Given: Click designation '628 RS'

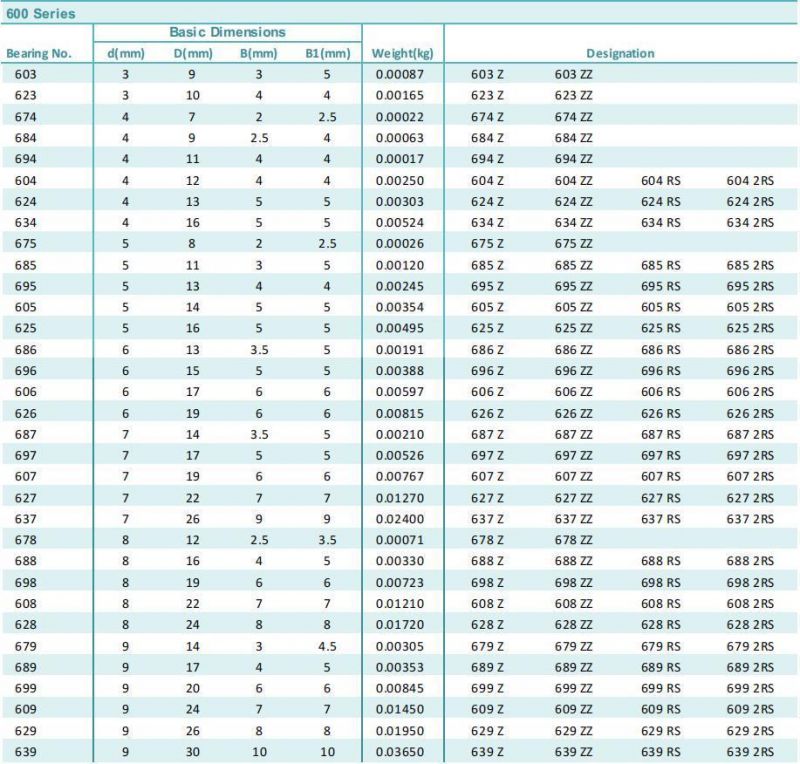Looking at the screenshot, I should 661,625.
